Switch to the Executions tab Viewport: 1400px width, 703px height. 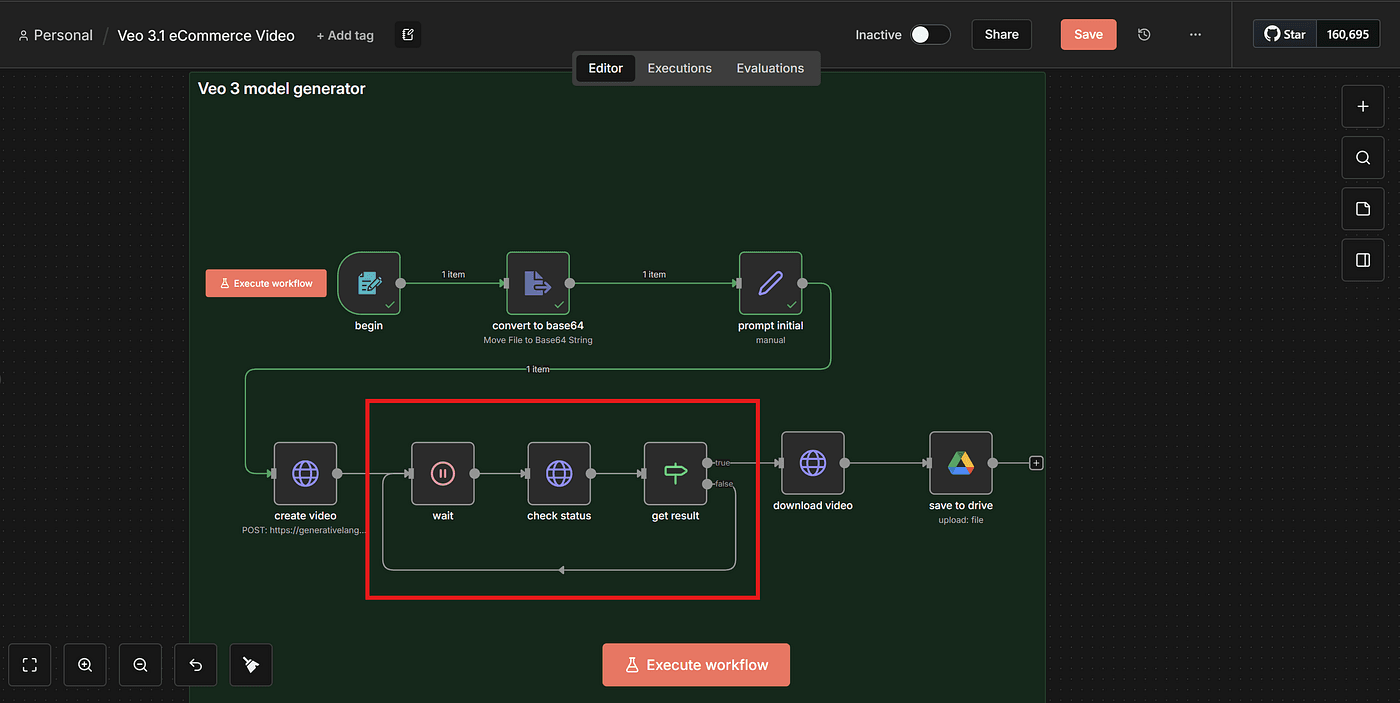679,68
